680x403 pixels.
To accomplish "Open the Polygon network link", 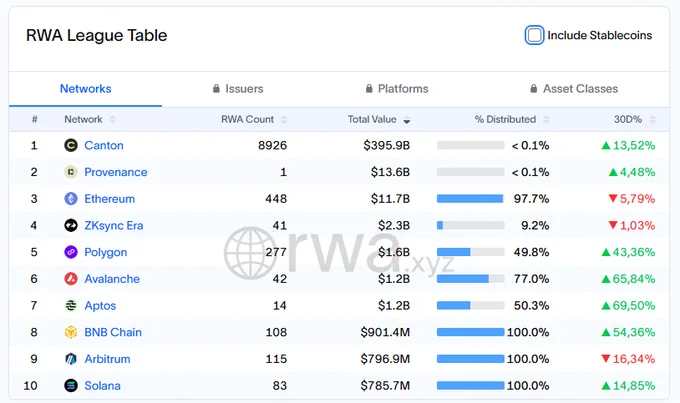I will coord(105,252).
